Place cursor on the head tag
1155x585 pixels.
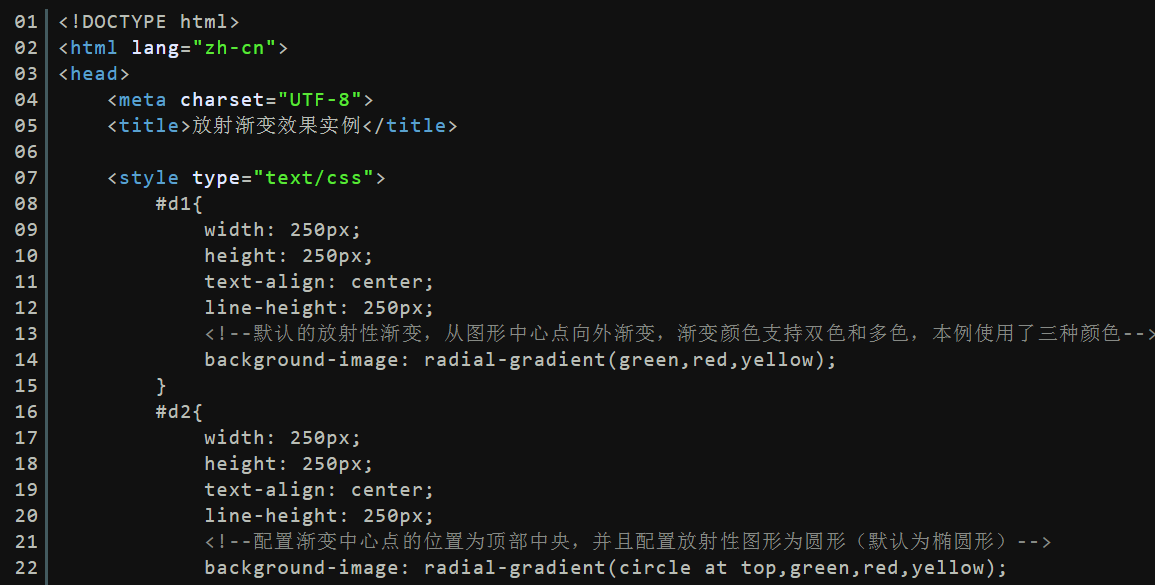94,74
